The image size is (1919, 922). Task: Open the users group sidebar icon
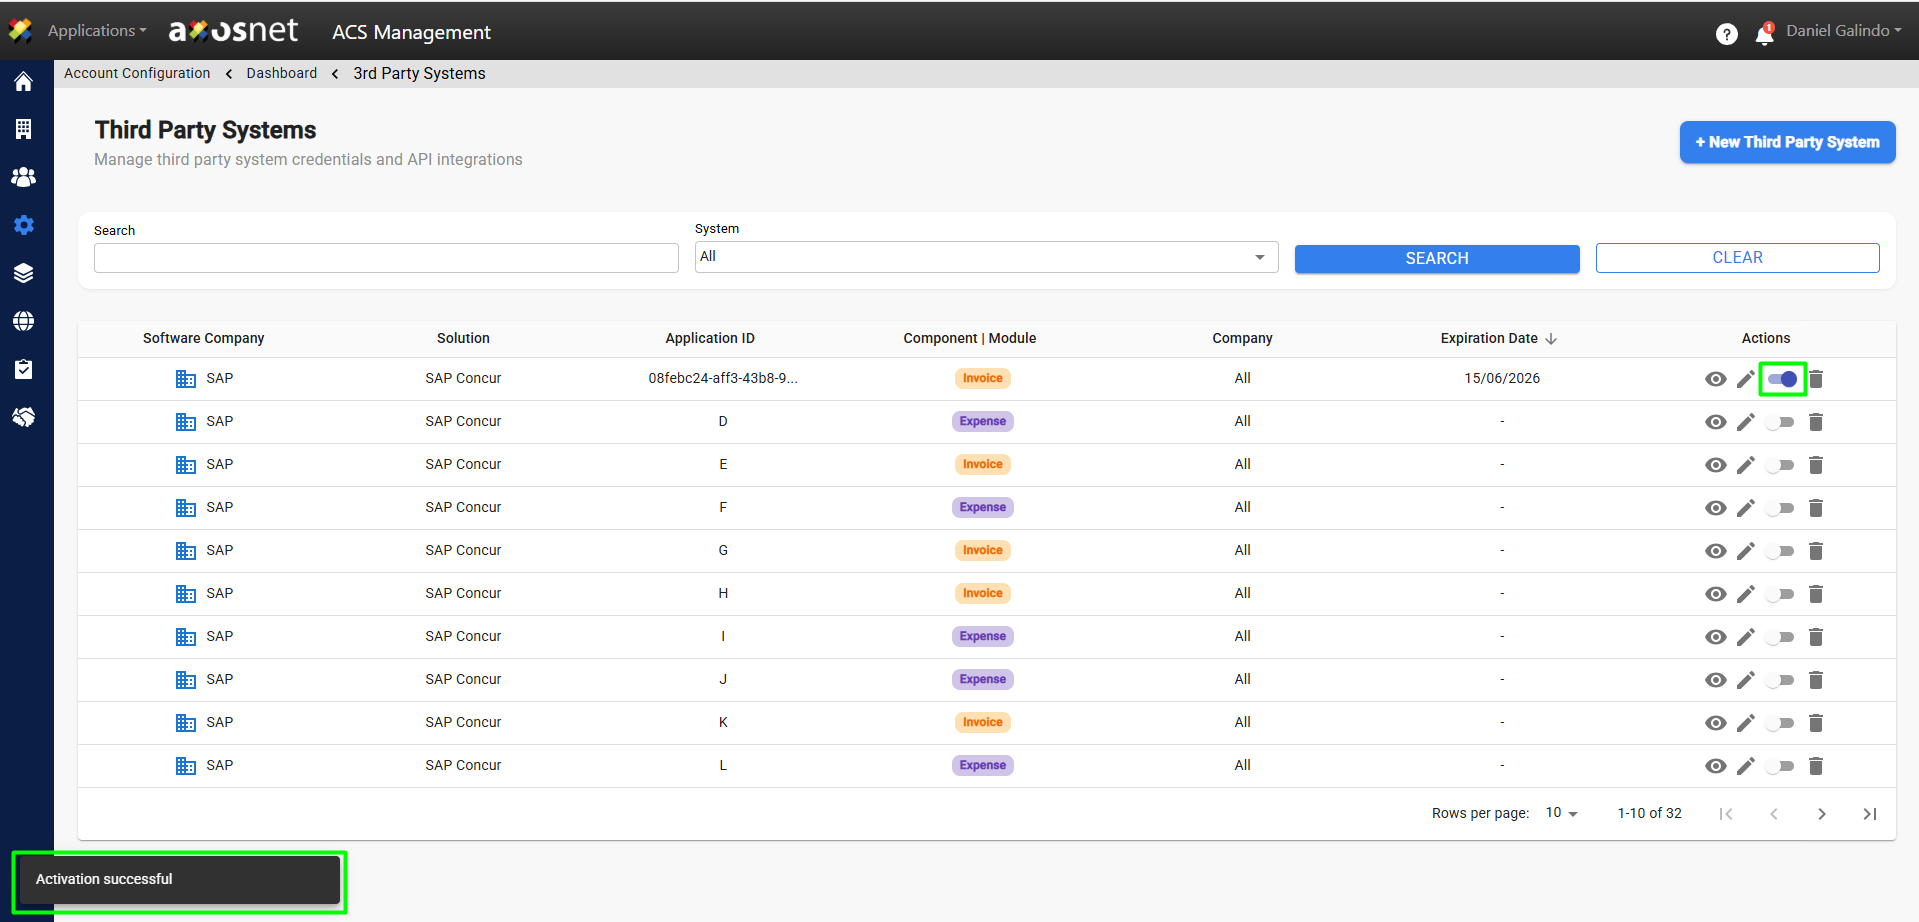[x=23, y=177]
